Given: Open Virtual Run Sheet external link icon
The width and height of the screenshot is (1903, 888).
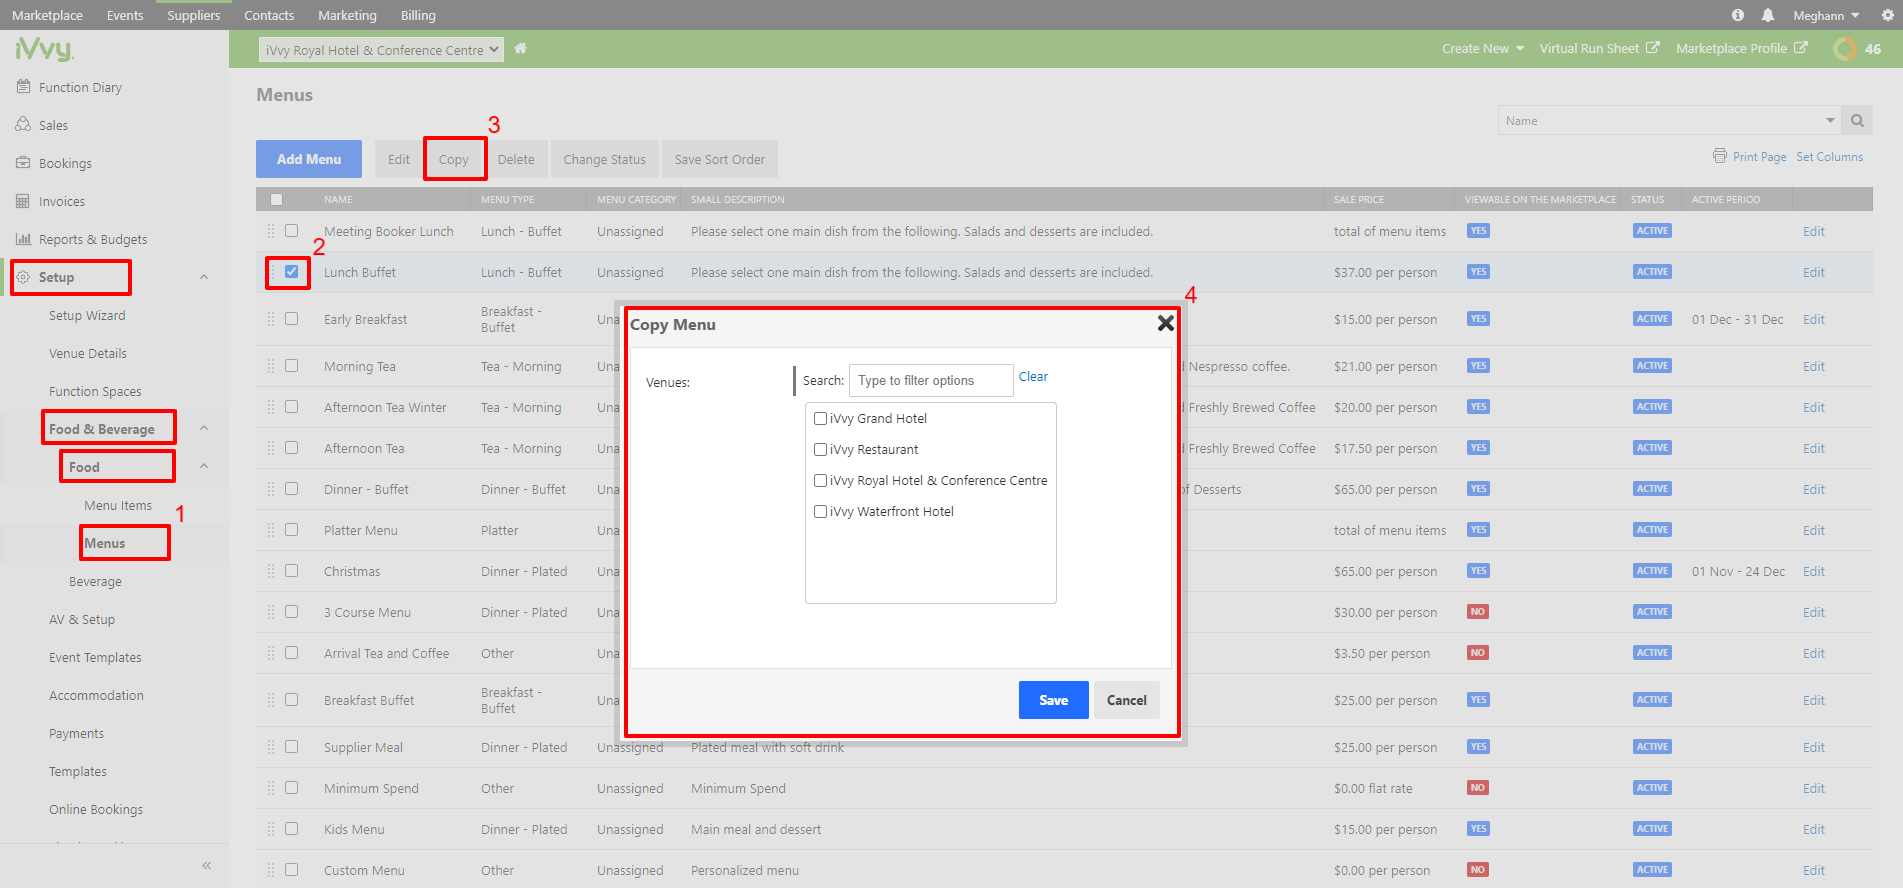Looking at the screenshot, I should [1653, 48].
